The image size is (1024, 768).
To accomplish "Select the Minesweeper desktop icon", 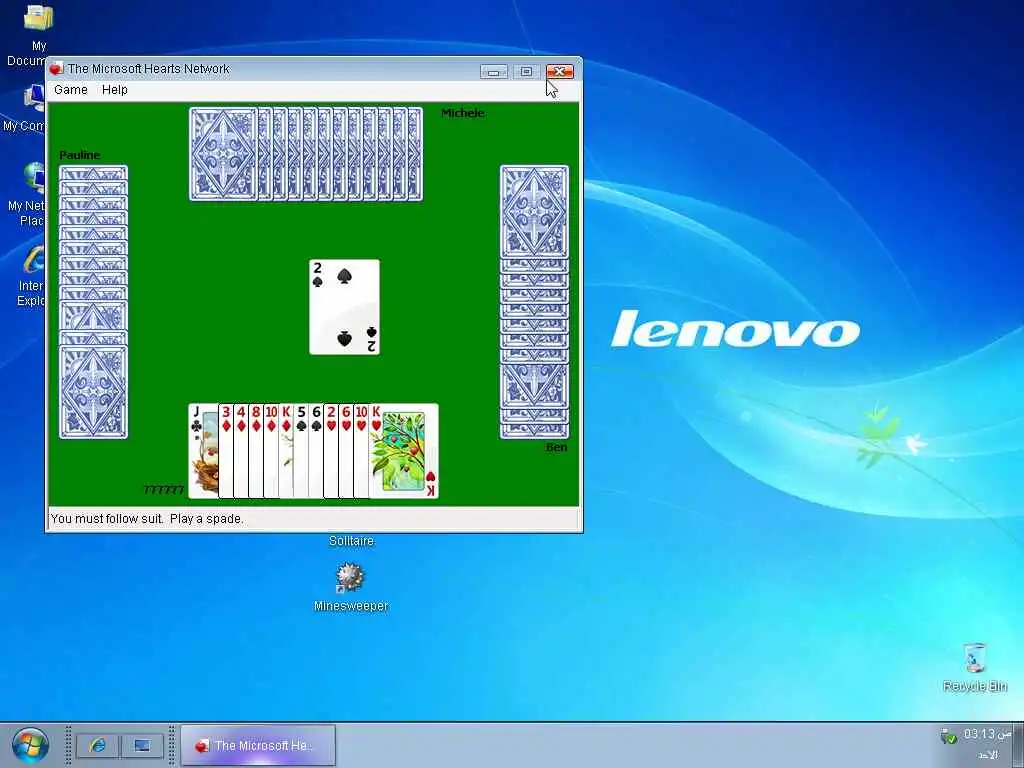I will pyautogui.click(x=351, y=588).
